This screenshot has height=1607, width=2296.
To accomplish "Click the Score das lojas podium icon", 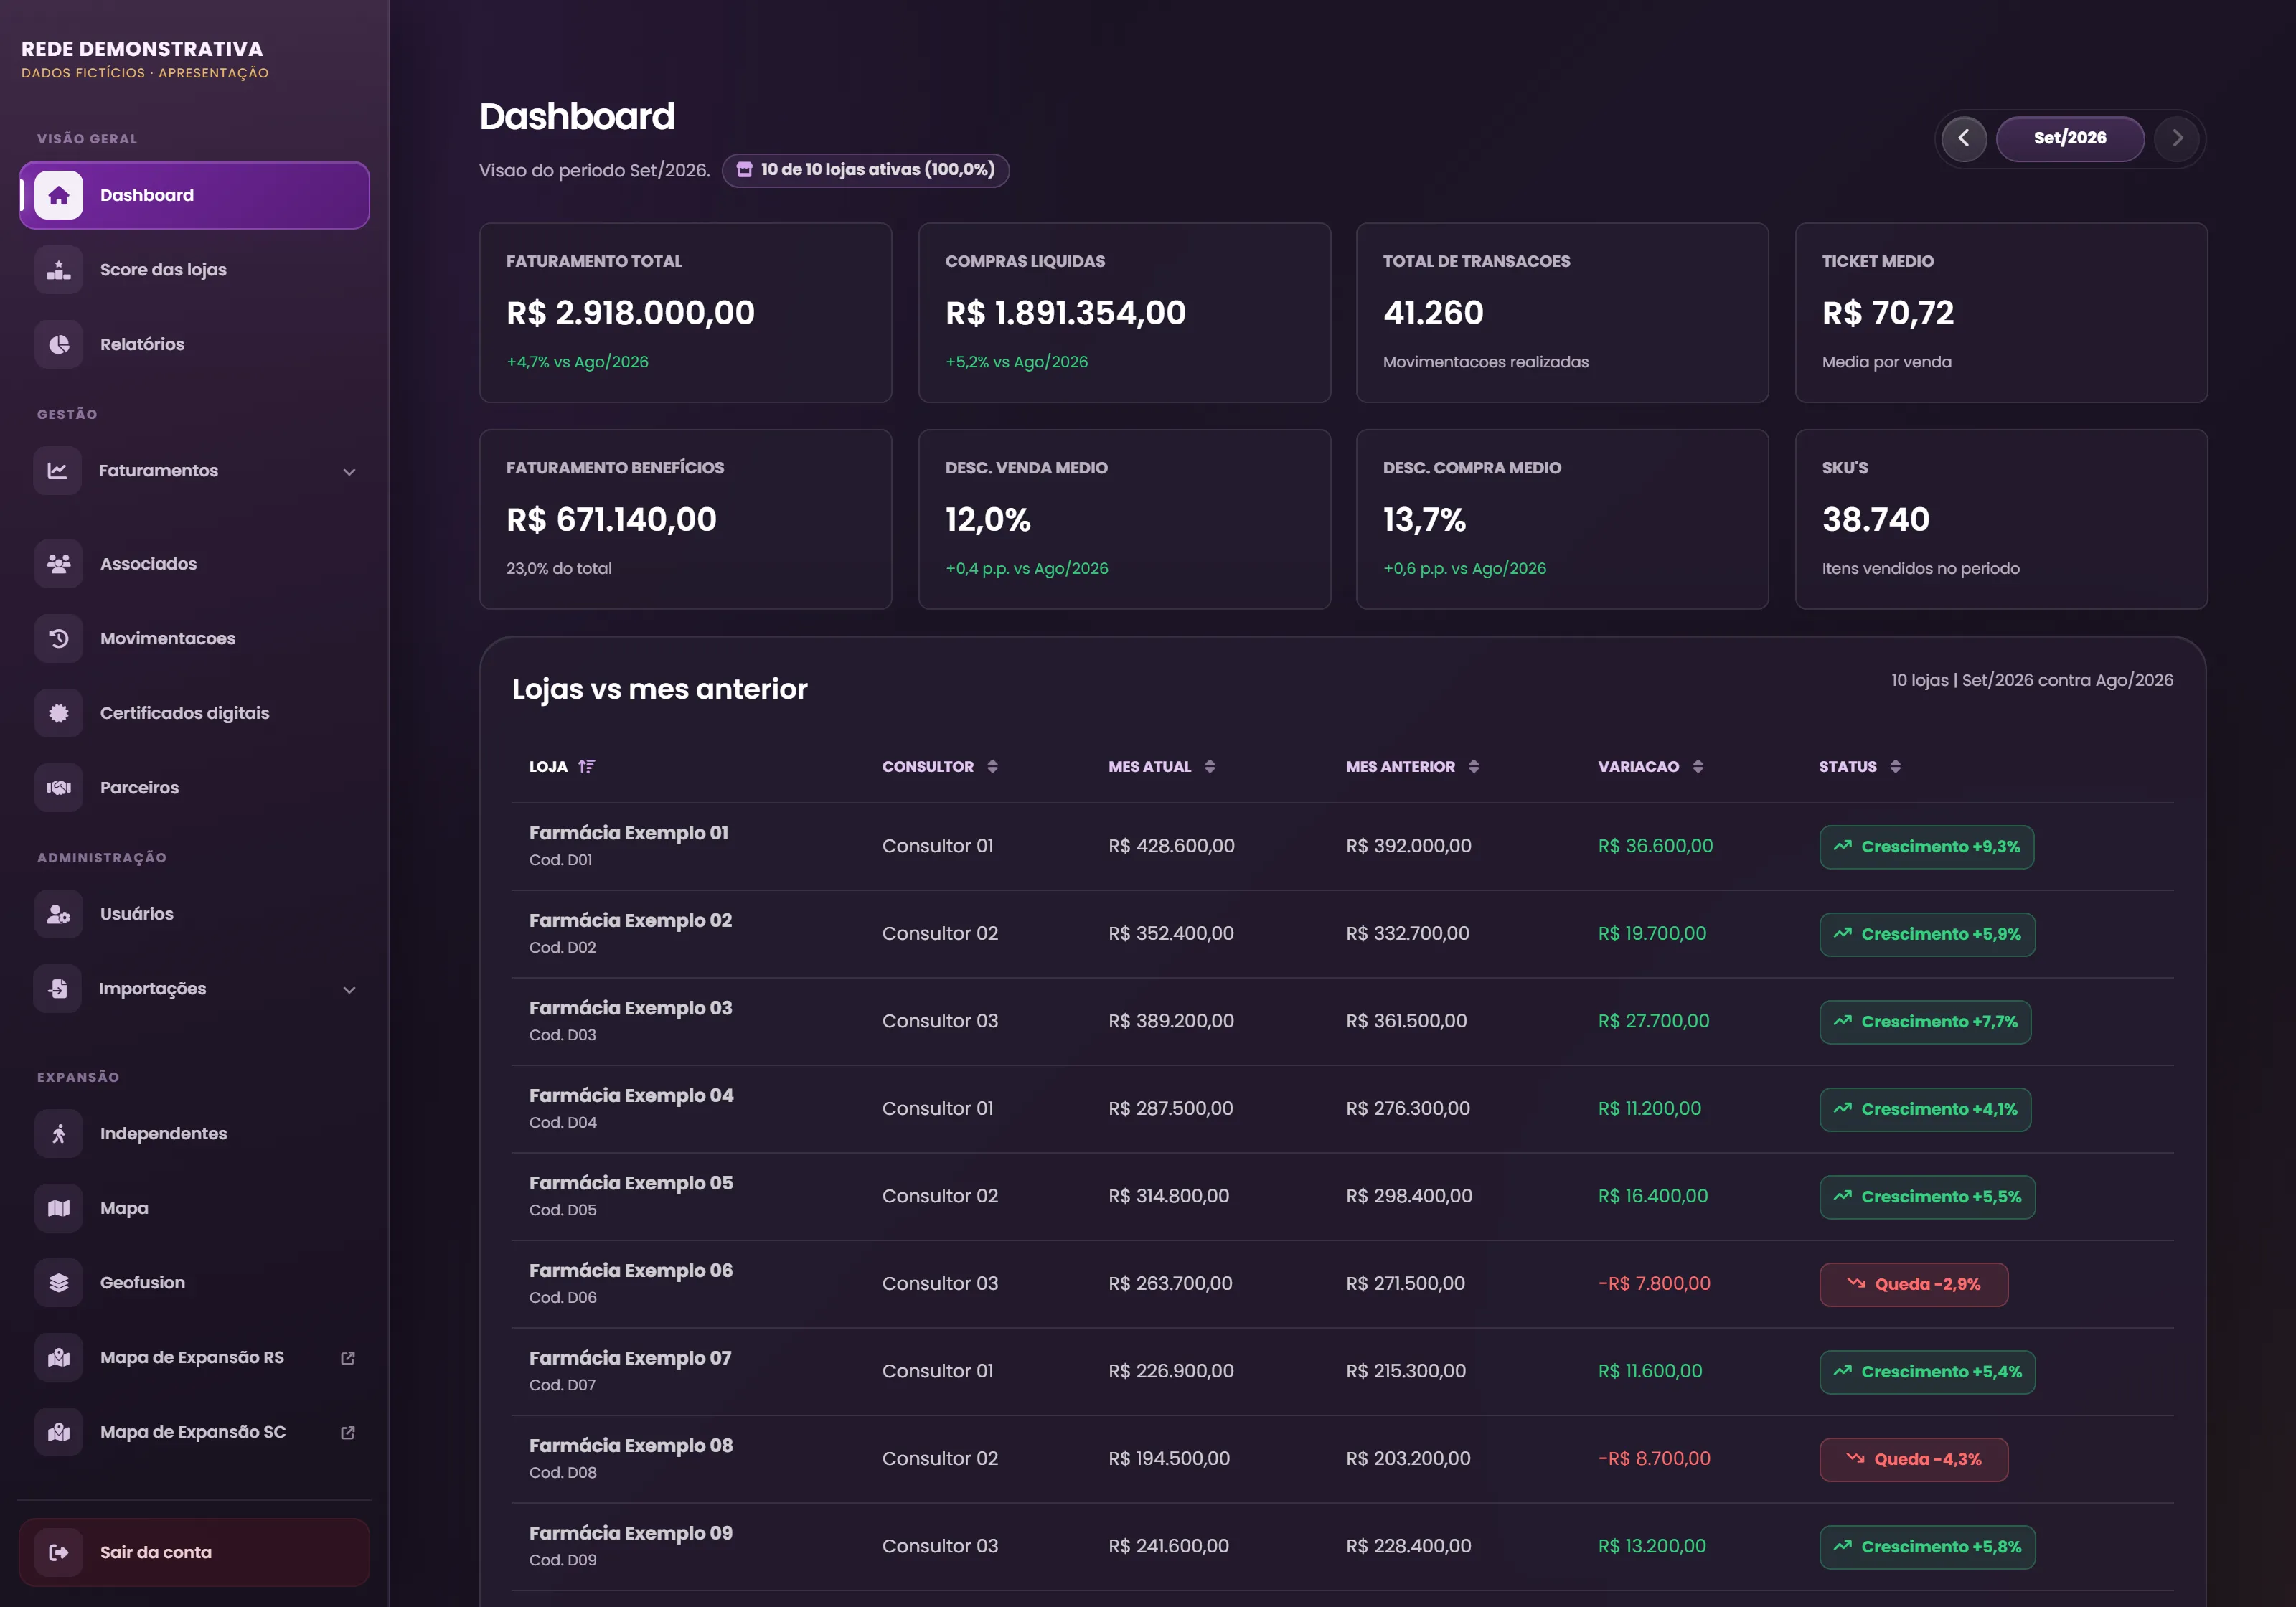I will (x=59, y=270).
